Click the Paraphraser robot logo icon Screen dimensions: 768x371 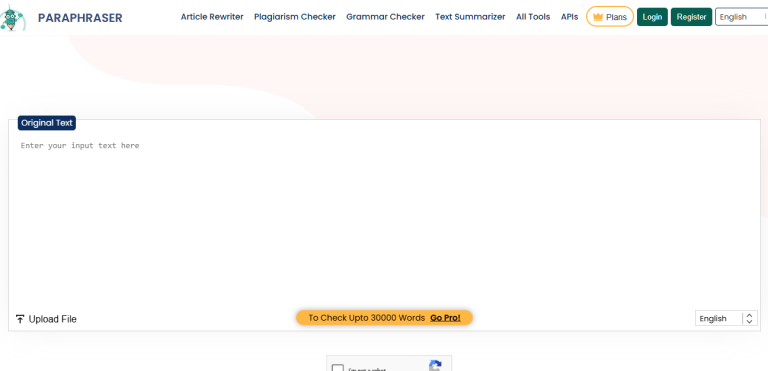[13, 18]
